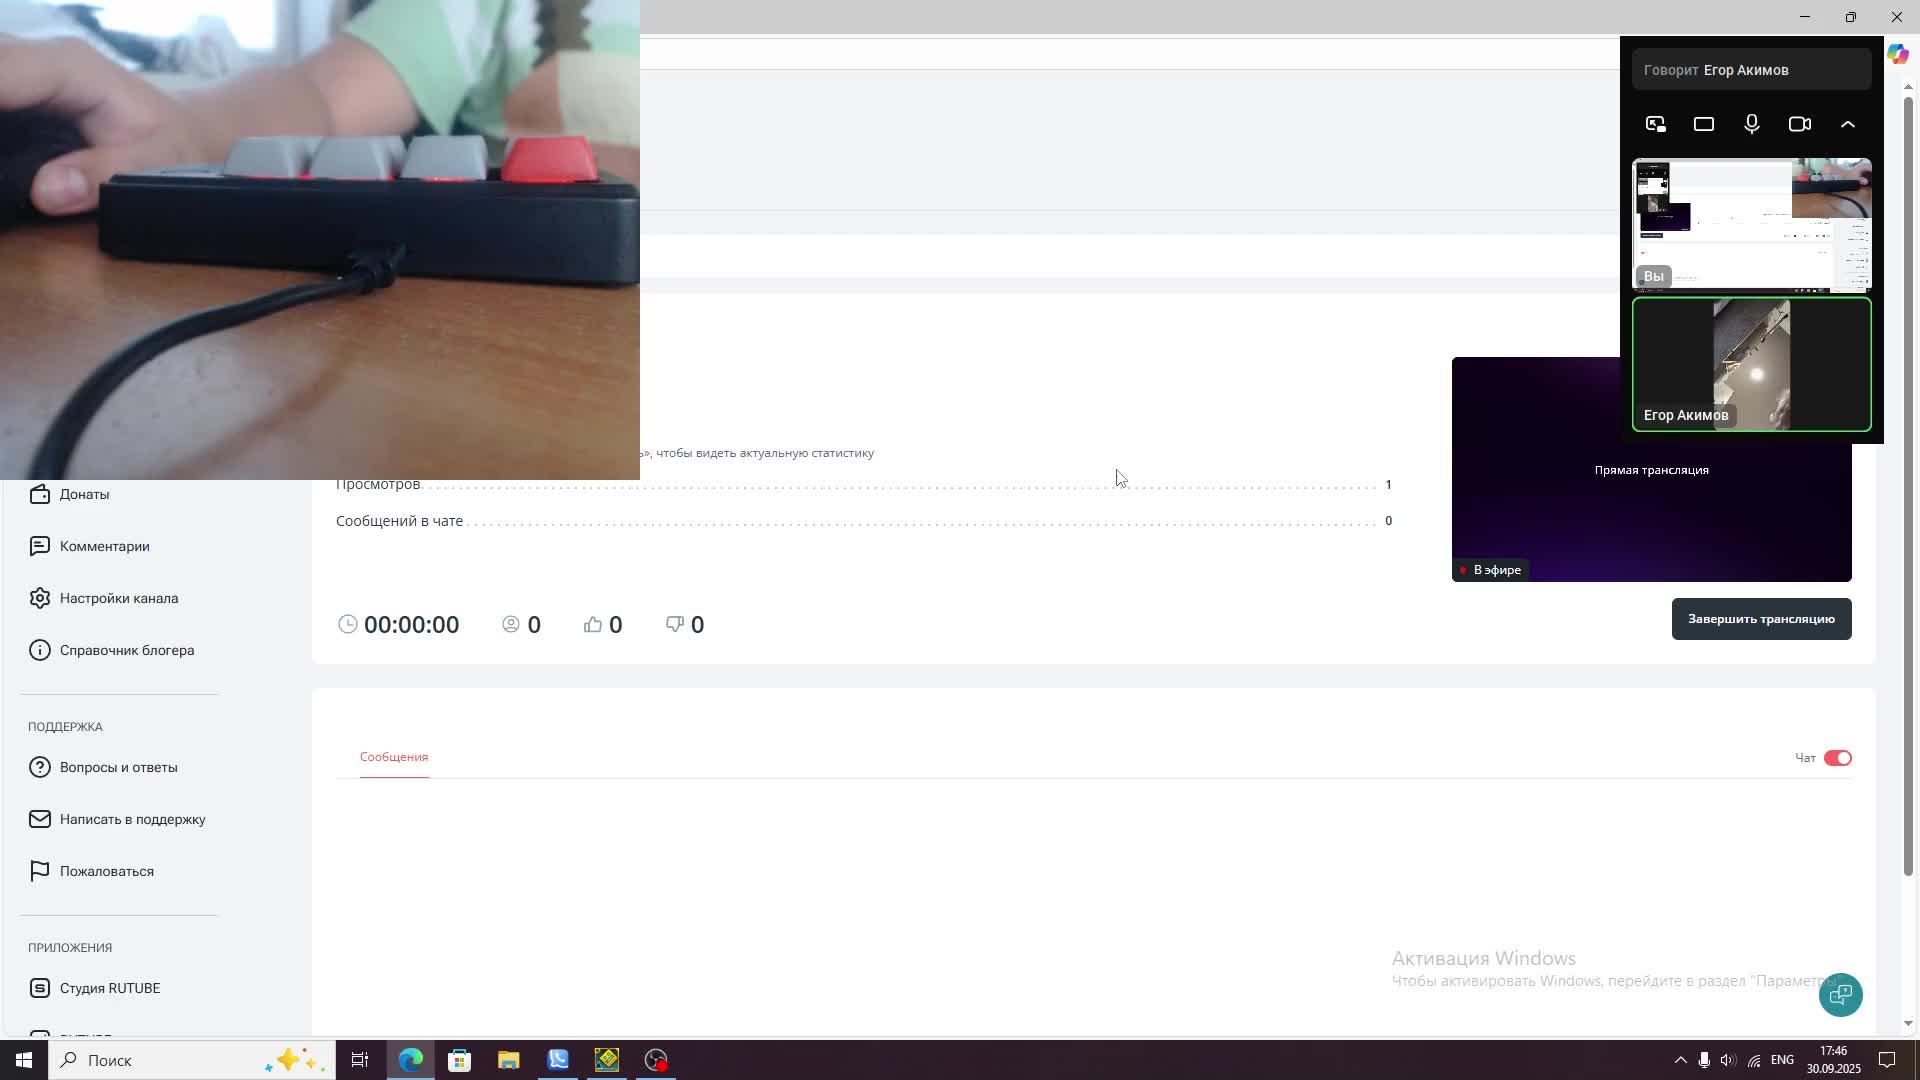Click the ПРИЛОЖЕНИЯ section header
The width and height of the screenshot is (1920, 1080).
coord(70,948)
